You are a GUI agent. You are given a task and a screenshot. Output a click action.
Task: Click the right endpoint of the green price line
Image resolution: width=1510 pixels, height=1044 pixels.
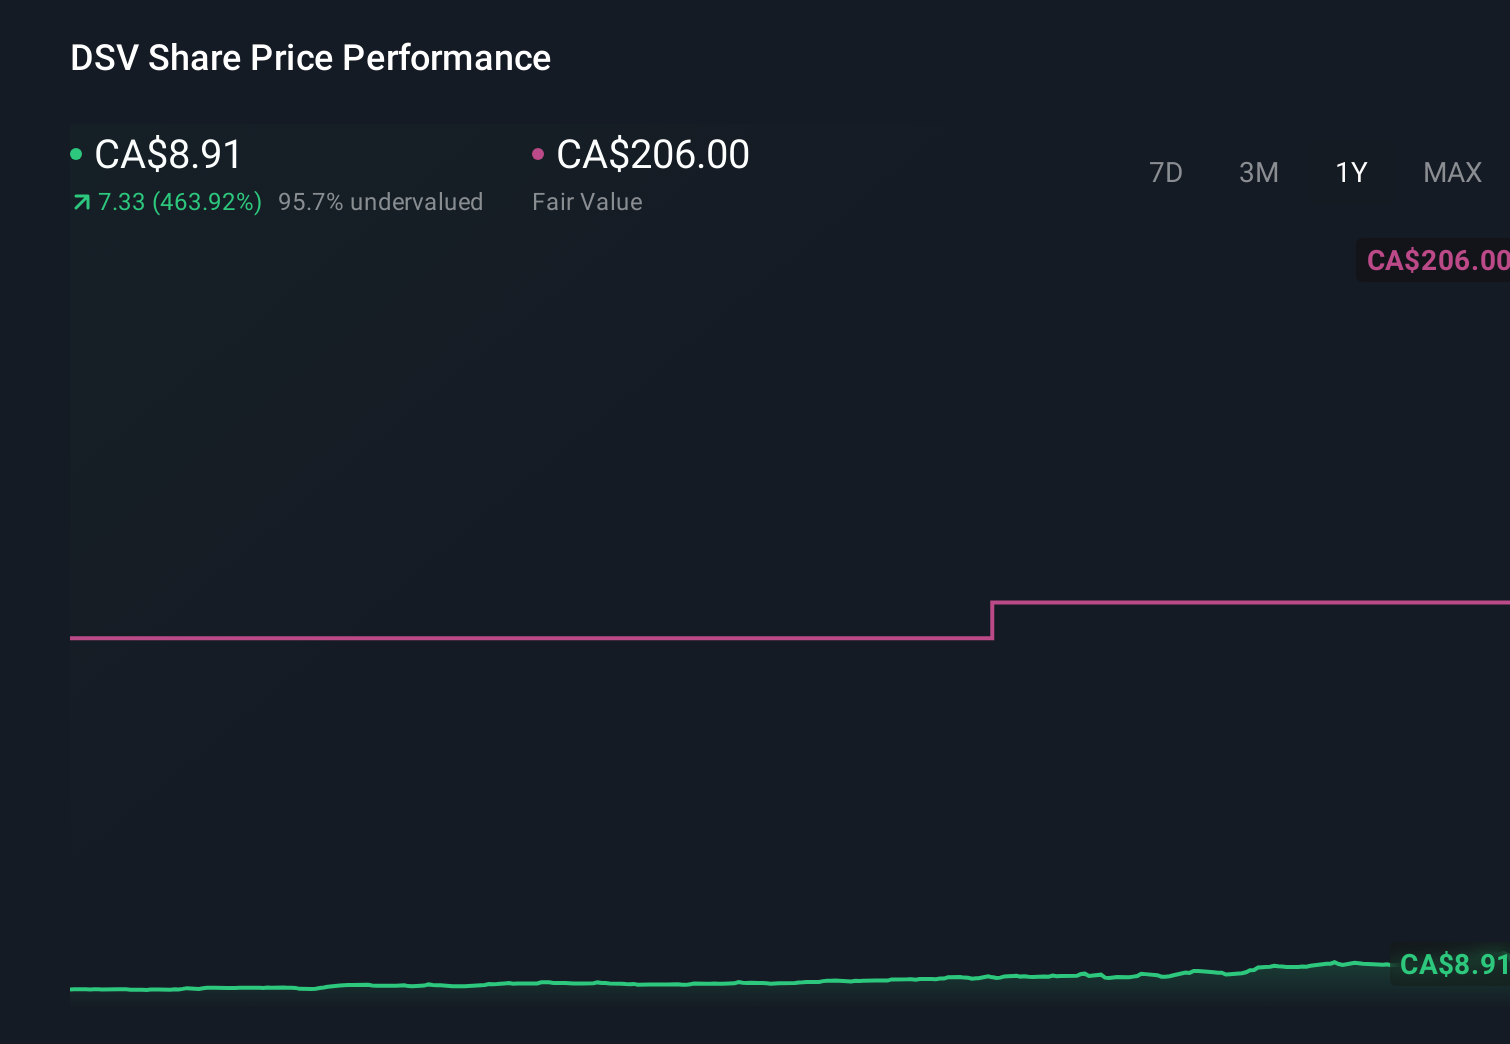tap(1388, 965)
